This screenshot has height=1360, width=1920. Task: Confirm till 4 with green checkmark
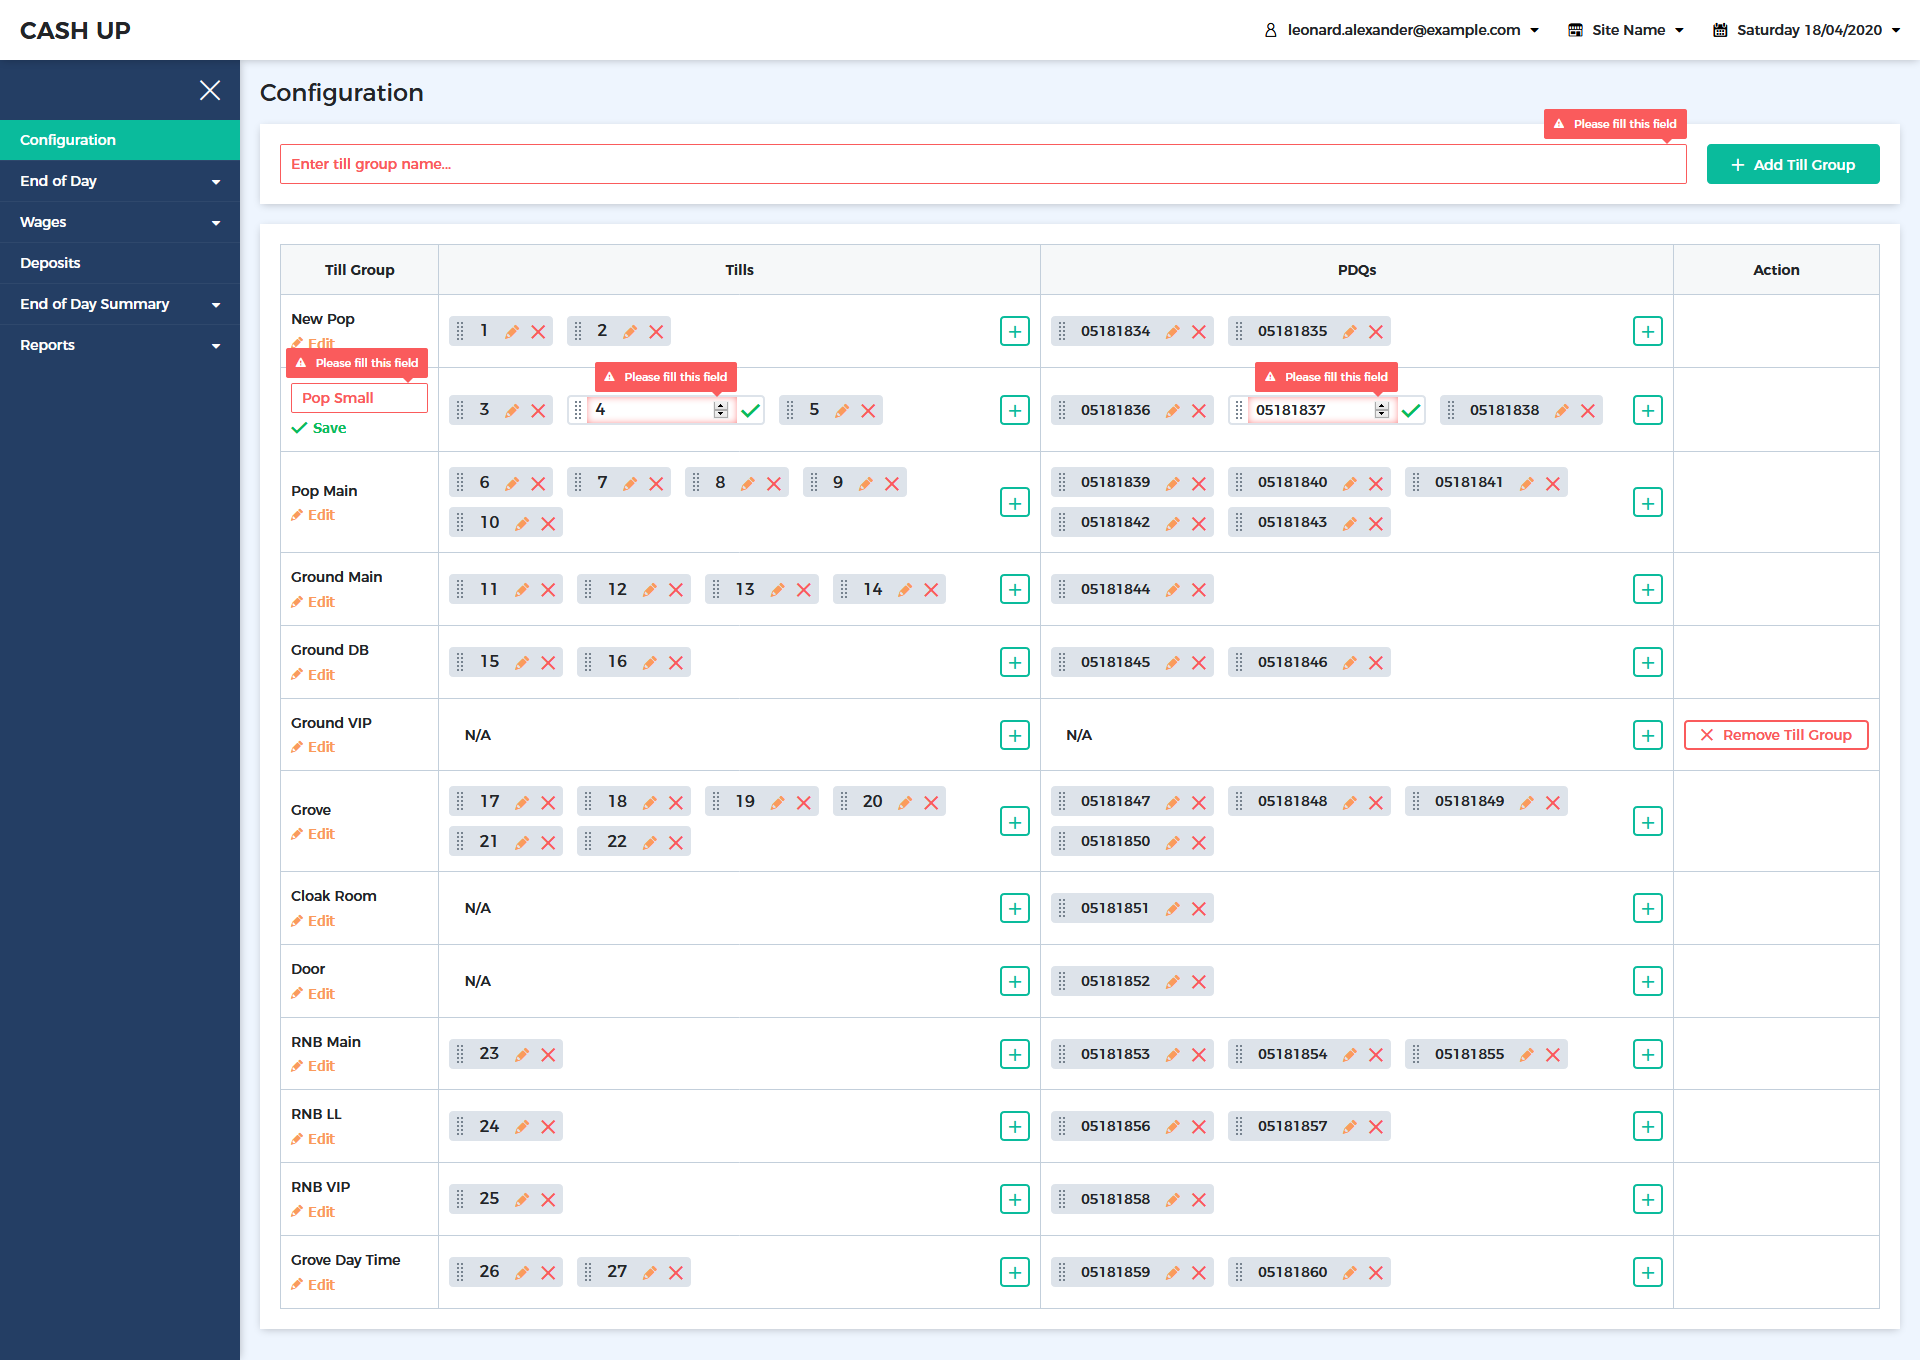coord(751,410)
